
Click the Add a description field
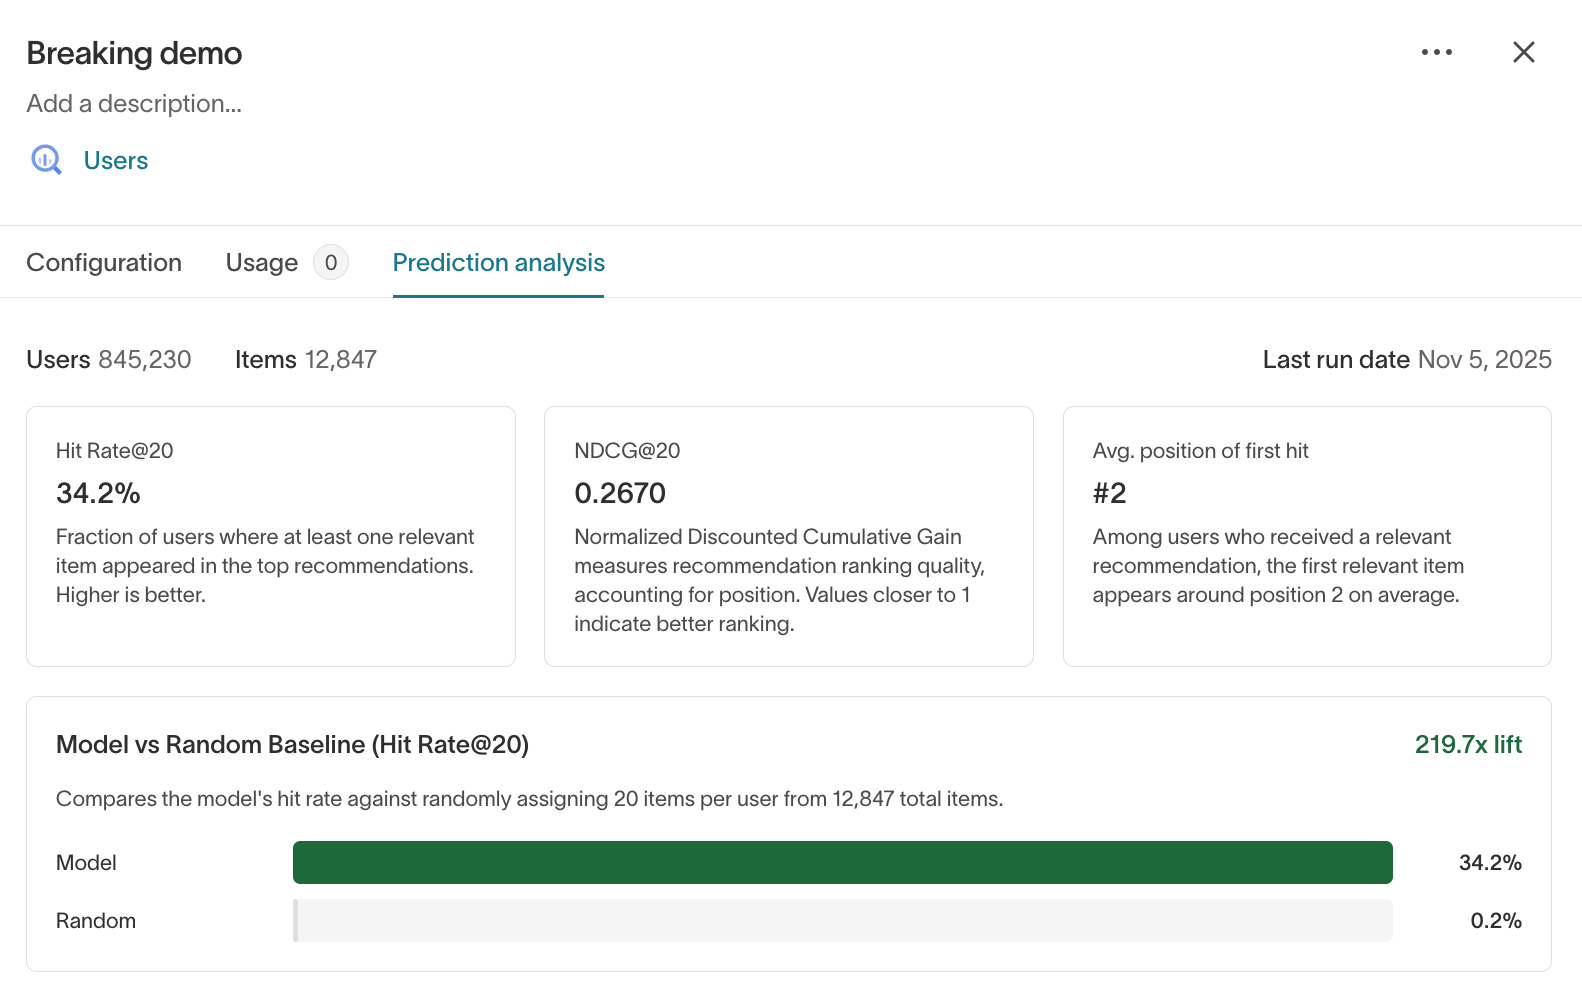134,104
